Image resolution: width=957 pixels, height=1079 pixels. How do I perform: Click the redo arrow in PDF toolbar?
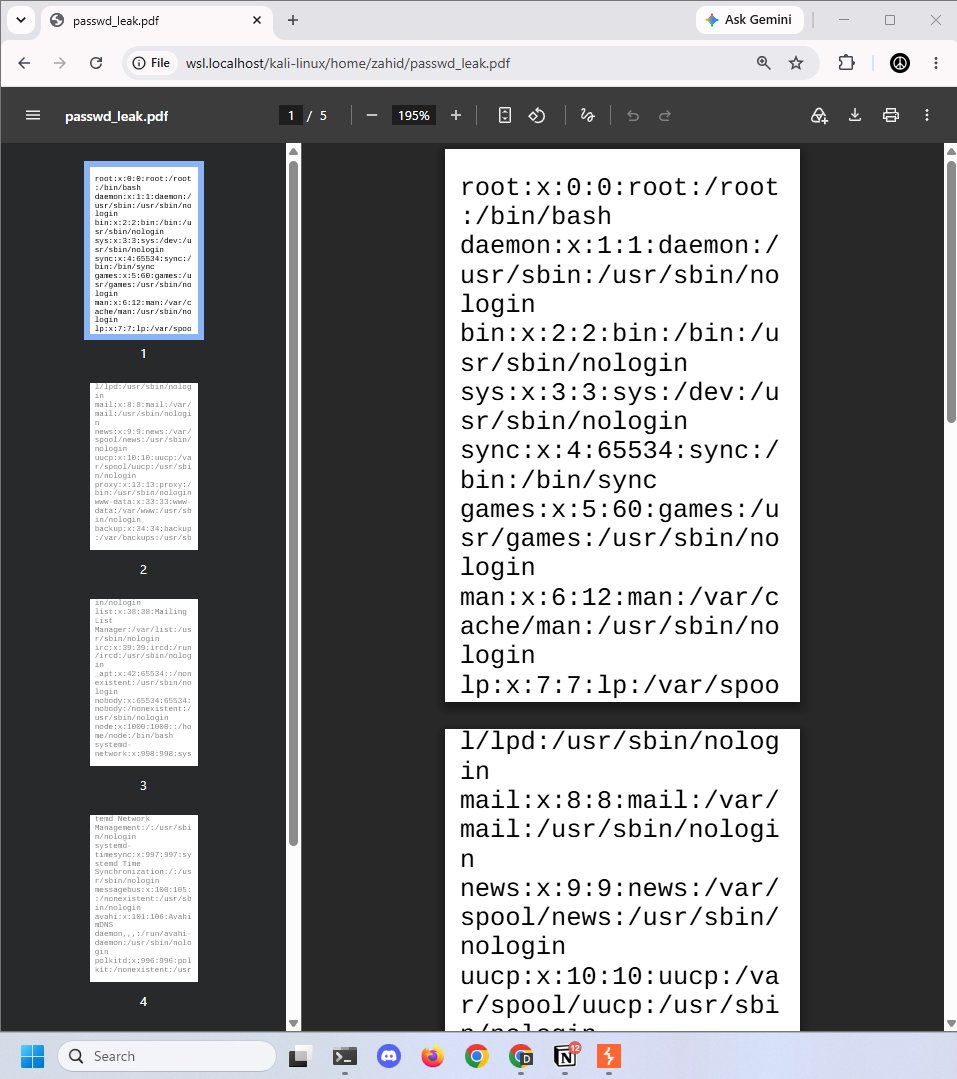pyautogui.click(x=665, y=116)
